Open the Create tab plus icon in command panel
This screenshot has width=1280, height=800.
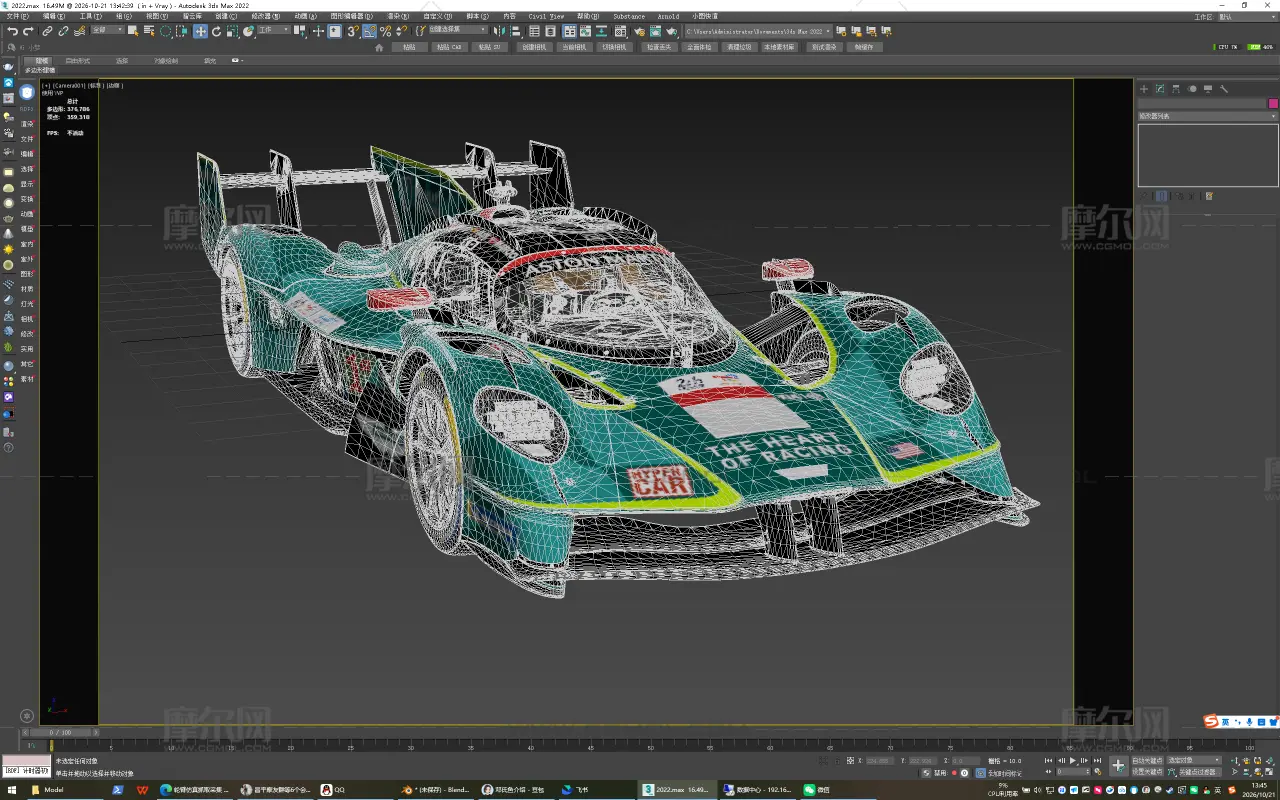[1145, 89]
